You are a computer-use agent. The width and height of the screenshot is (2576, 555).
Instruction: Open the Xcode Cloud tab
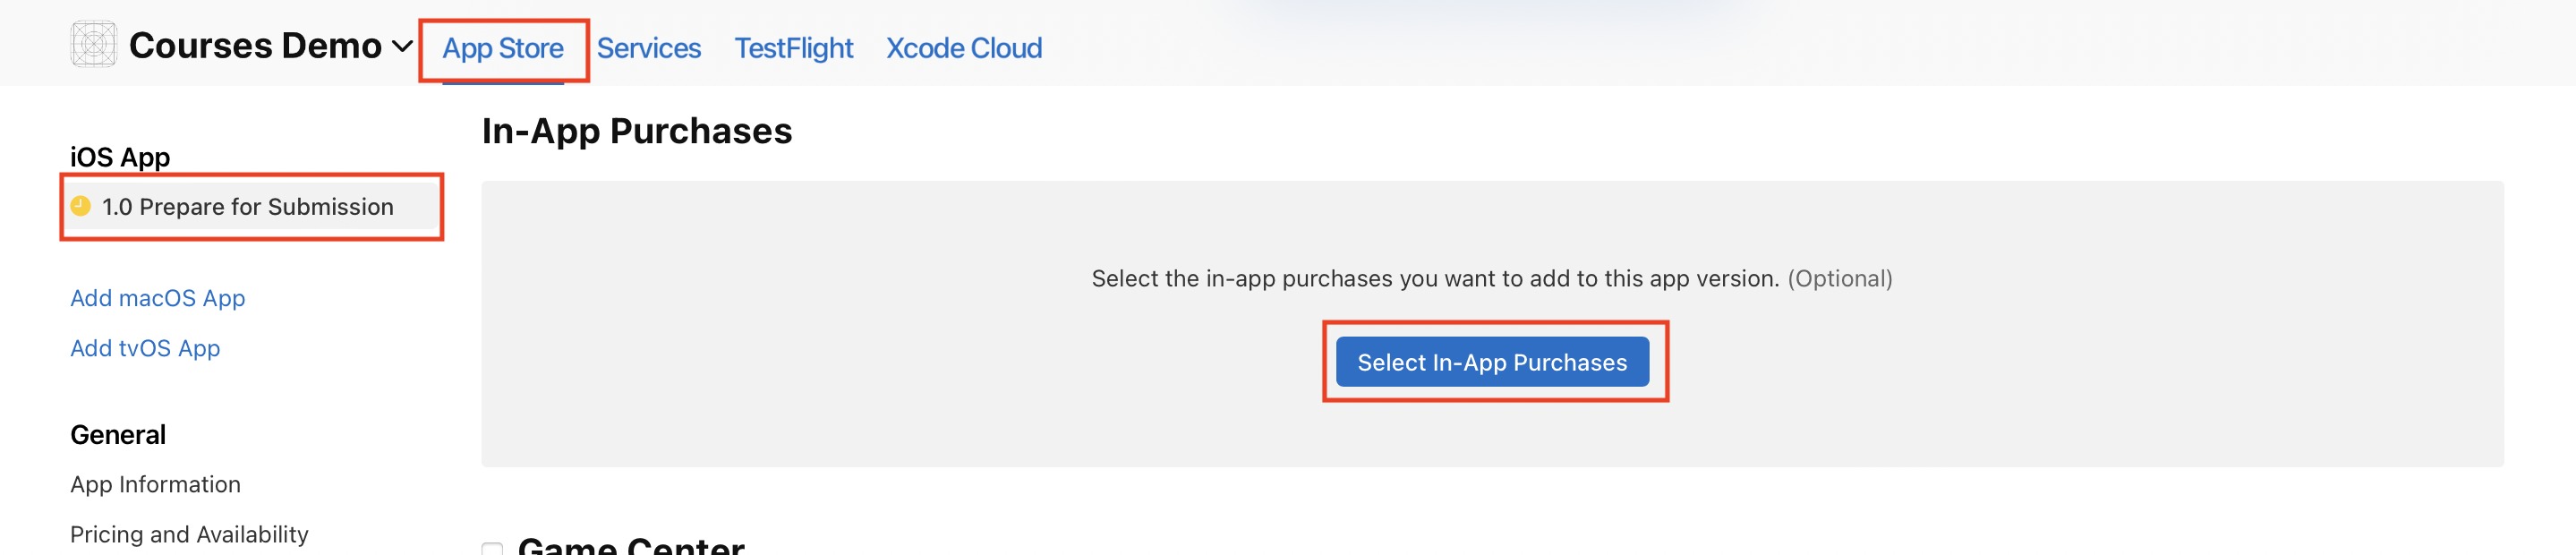coord(963,48)
